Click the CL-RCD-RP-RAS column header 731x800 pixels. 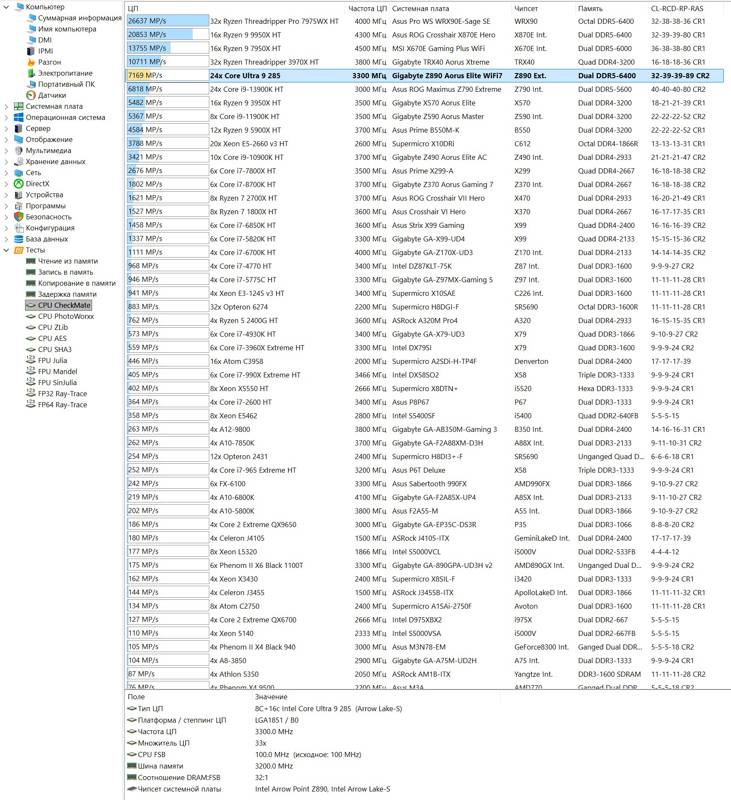click(x=676, y=8)
